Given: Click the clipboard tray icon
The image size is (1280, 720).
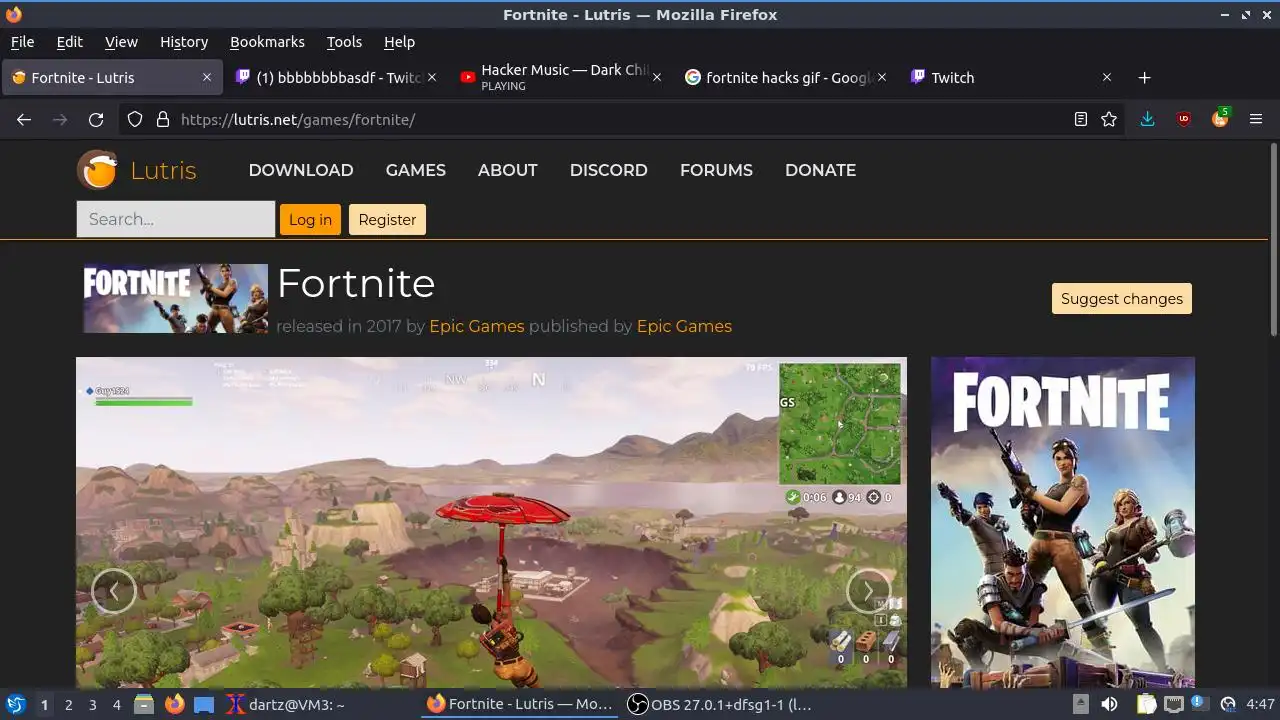Looking at the screenshot, I should [x=1147, y=704].
